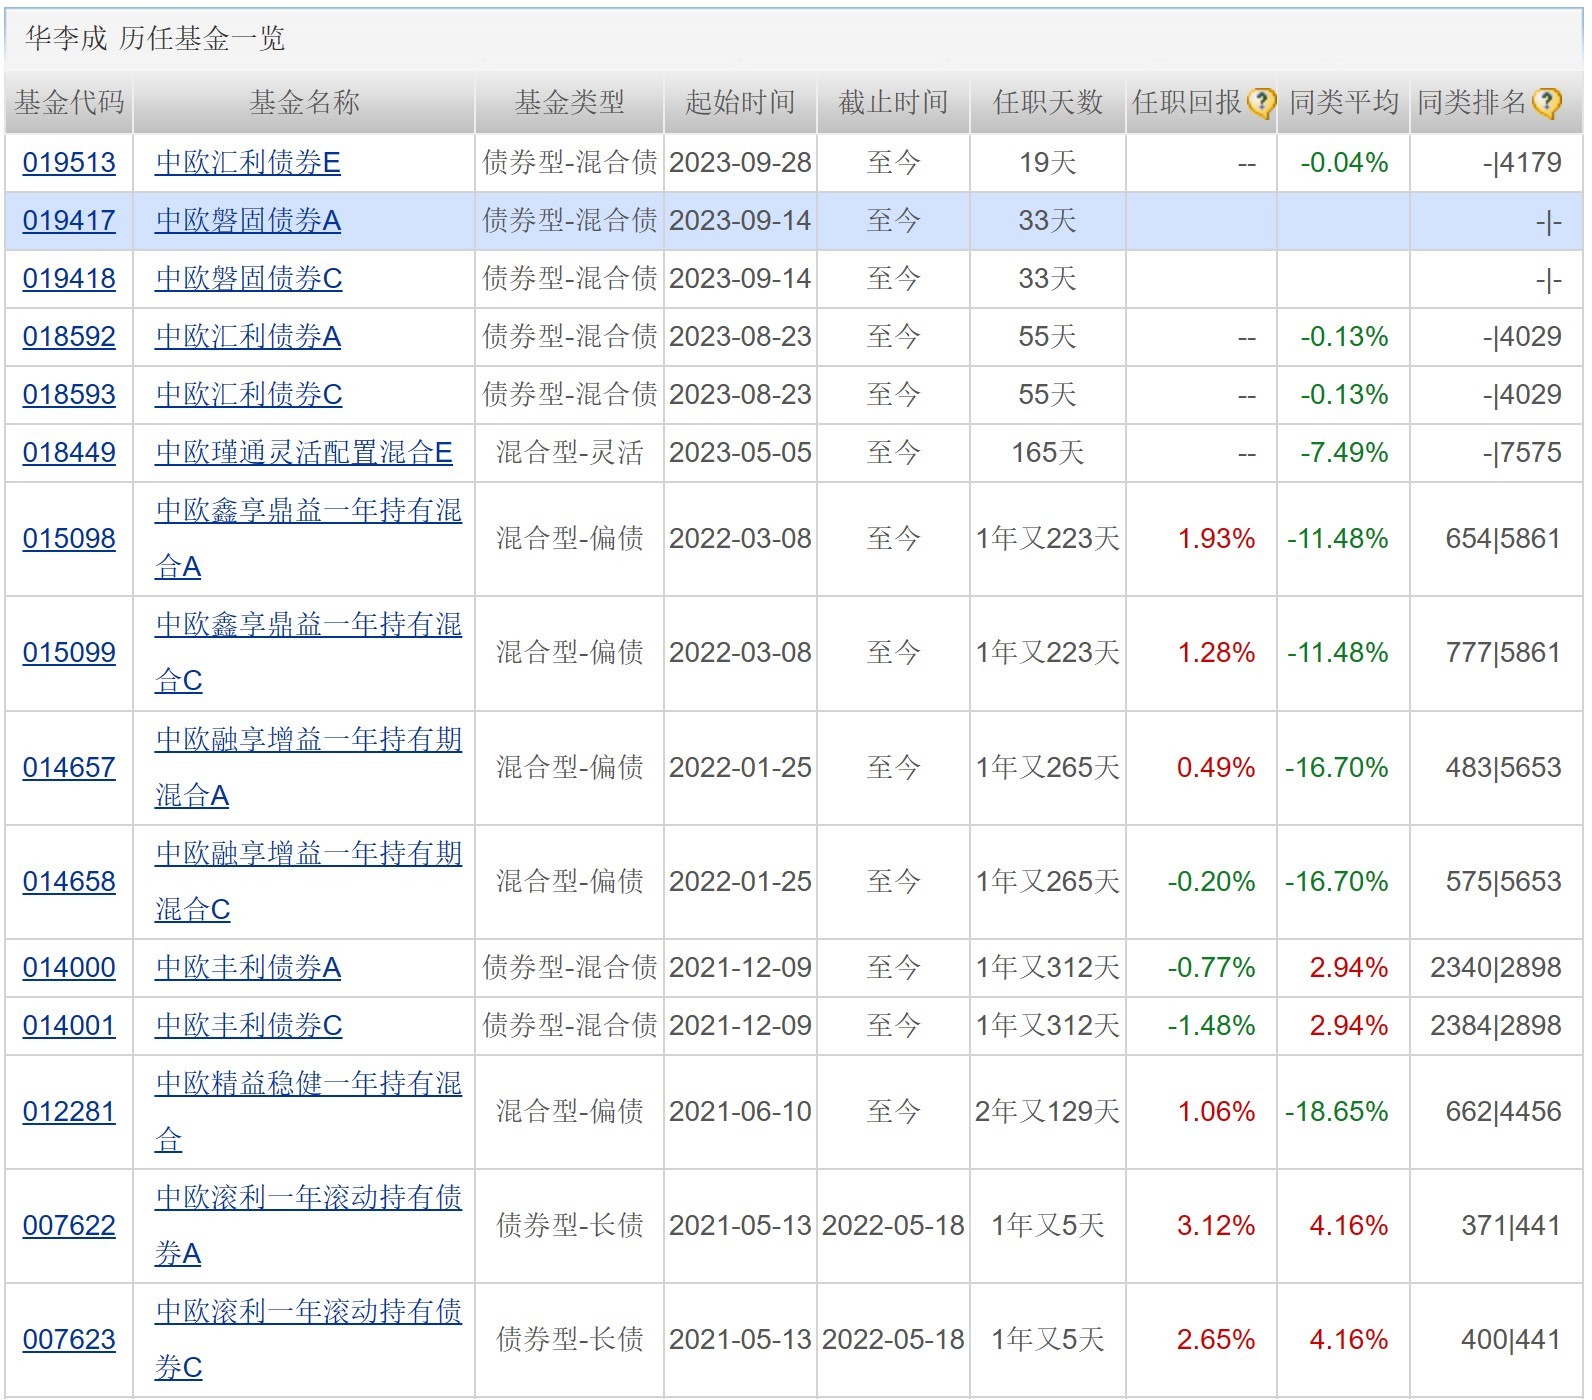Viewport: 1592px width, 1400px height.
Task: Open fund name 中欧汇利债券C
Action: [x=249, y=395]
